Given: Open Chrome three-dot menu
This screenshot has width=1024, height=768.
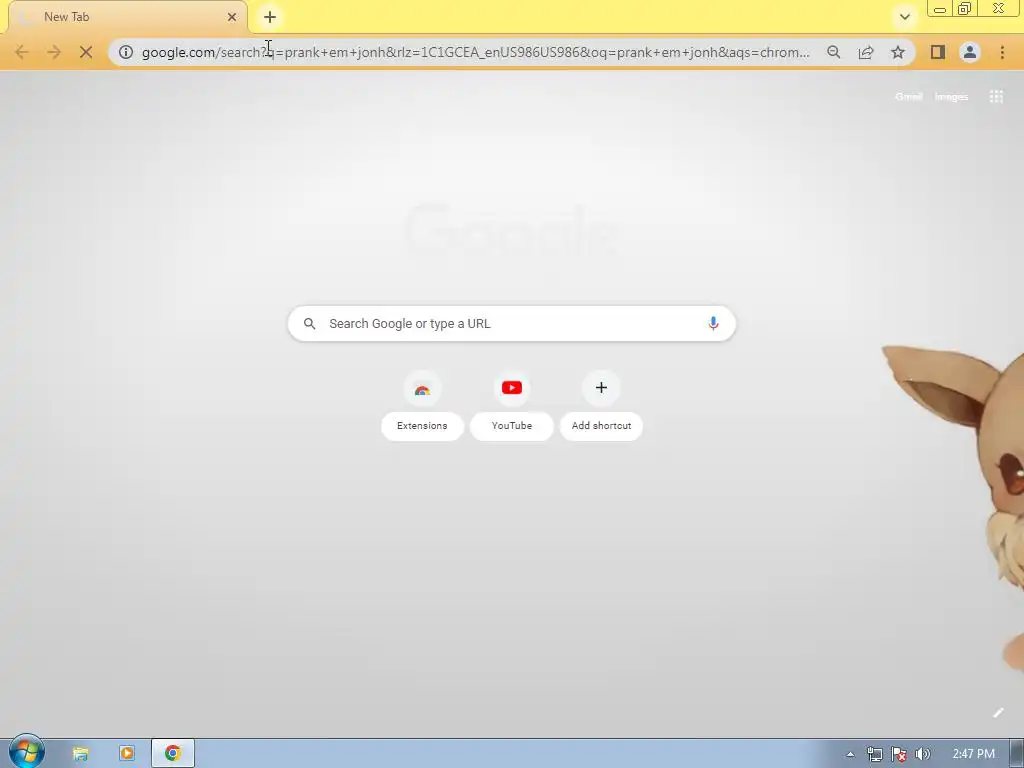Looking at the screenshot, I should pos(1002,52).
